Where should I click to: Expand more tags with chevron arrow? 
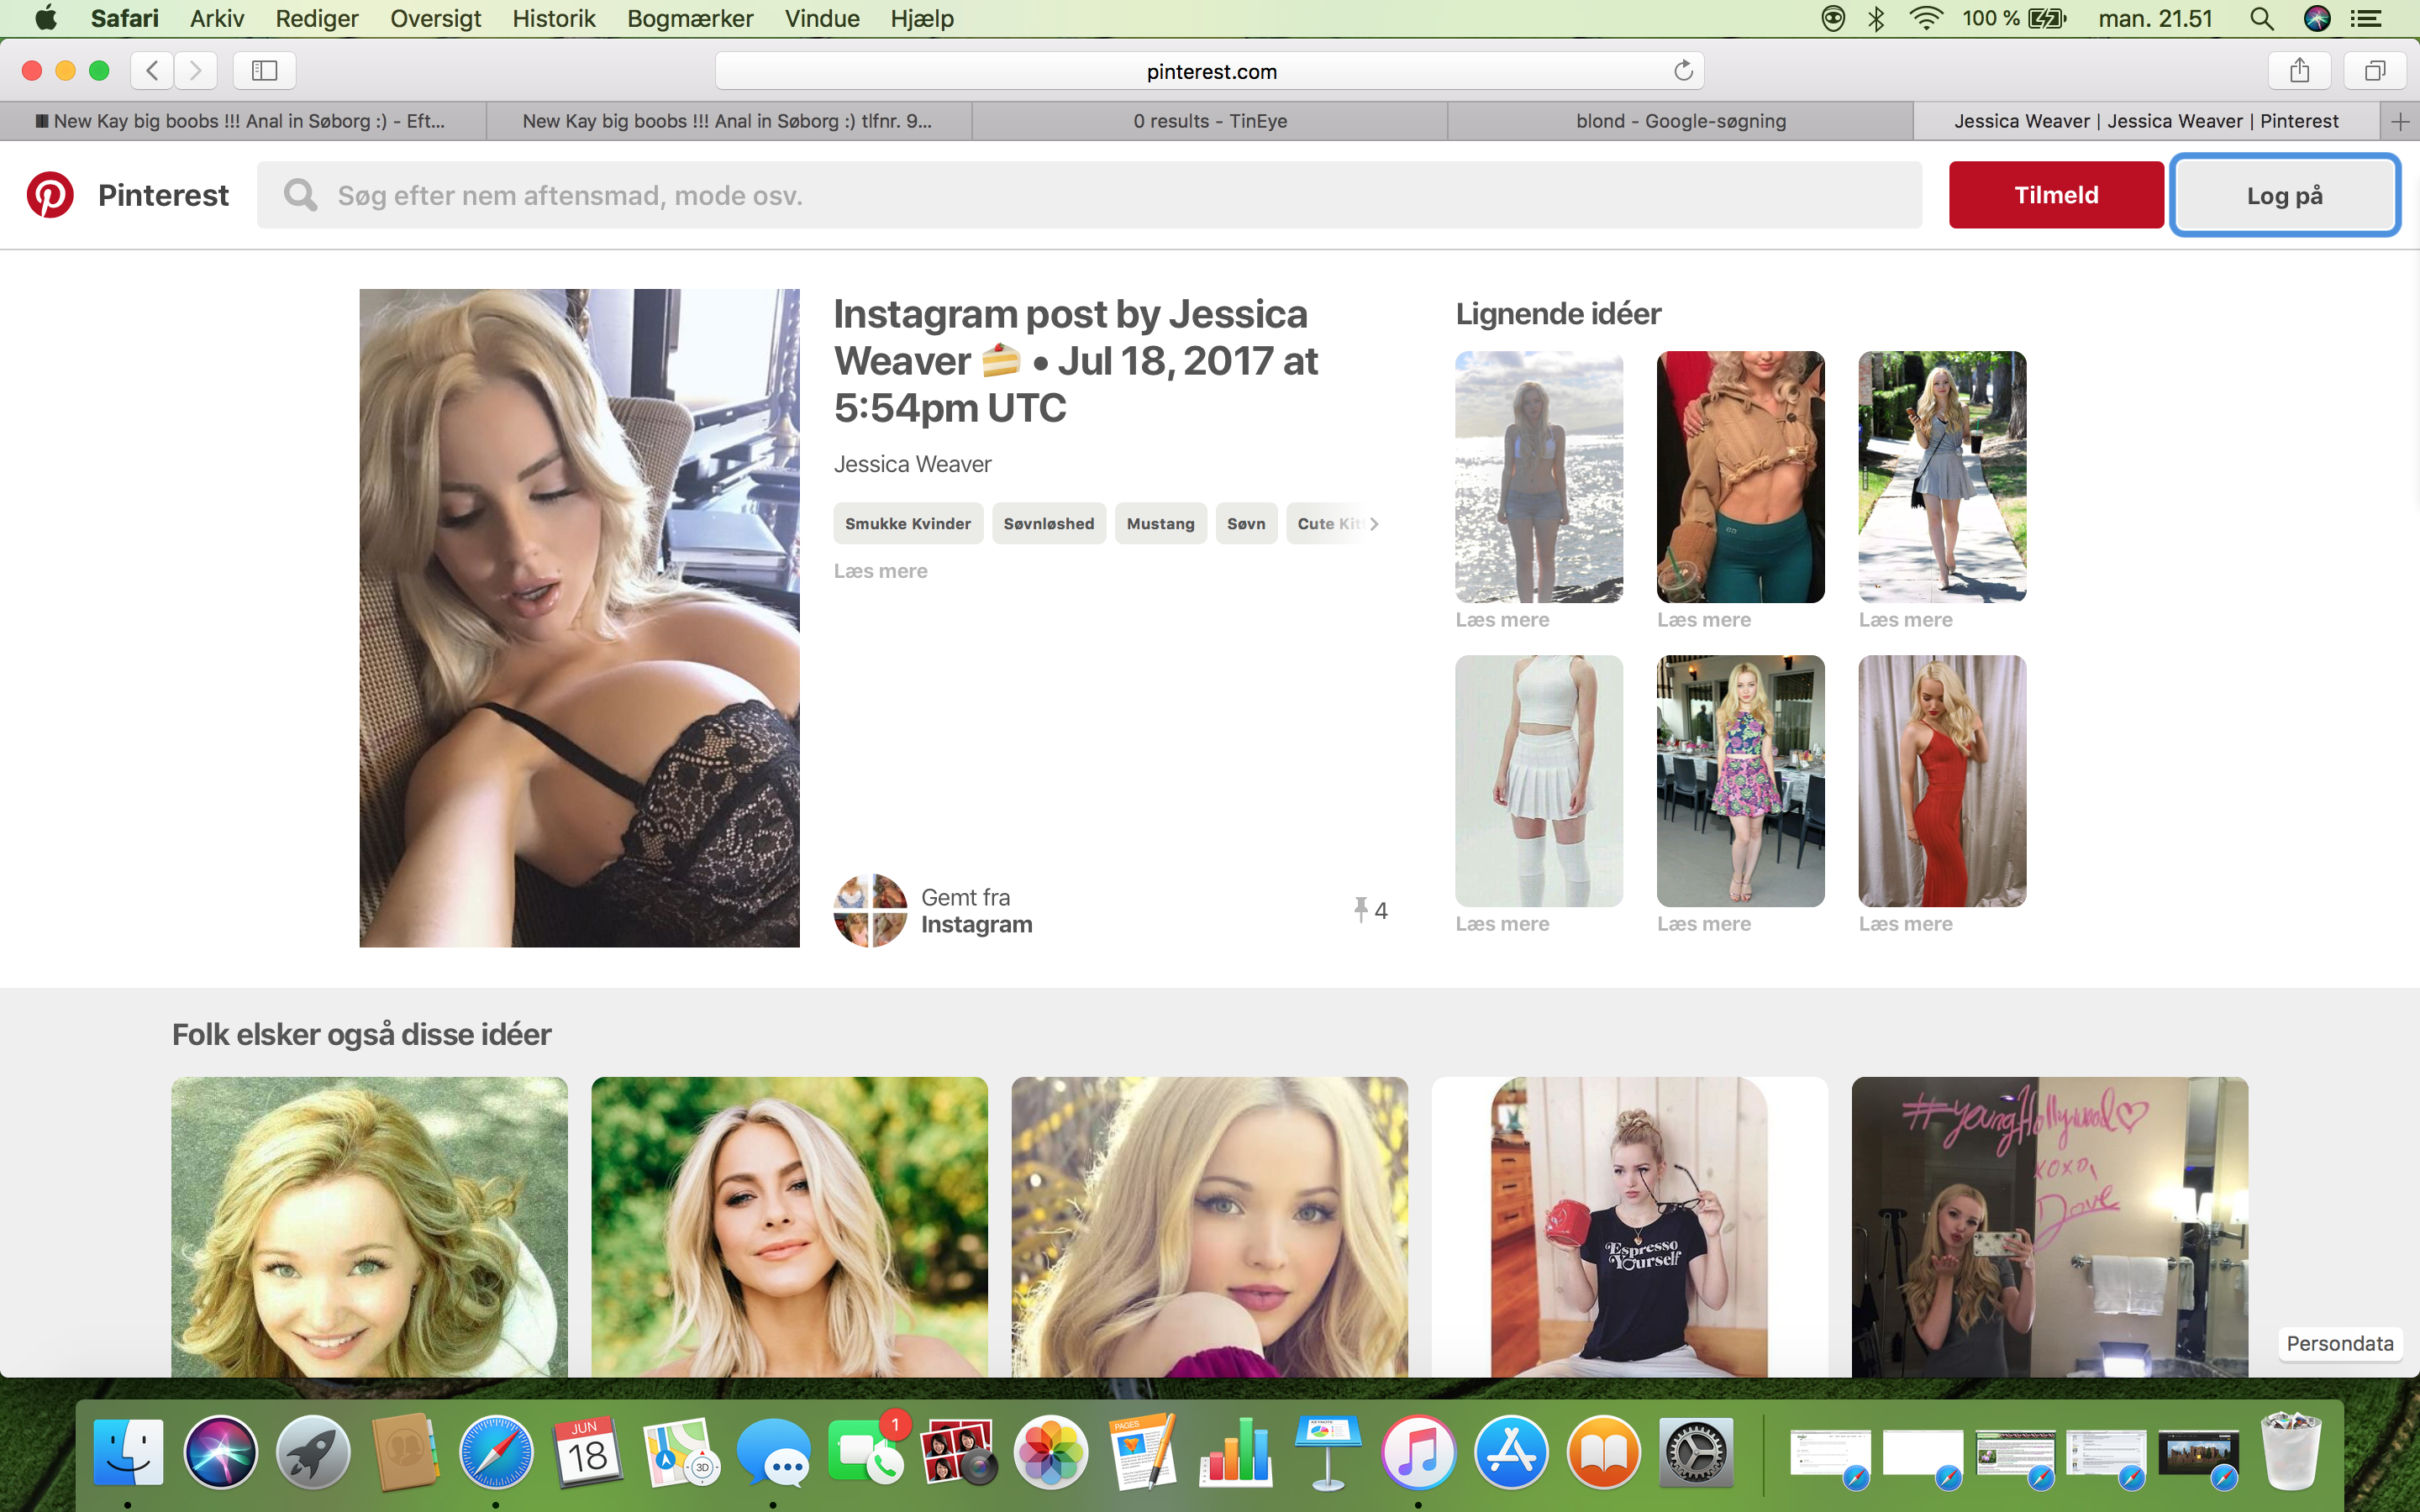coord(1374,523)
